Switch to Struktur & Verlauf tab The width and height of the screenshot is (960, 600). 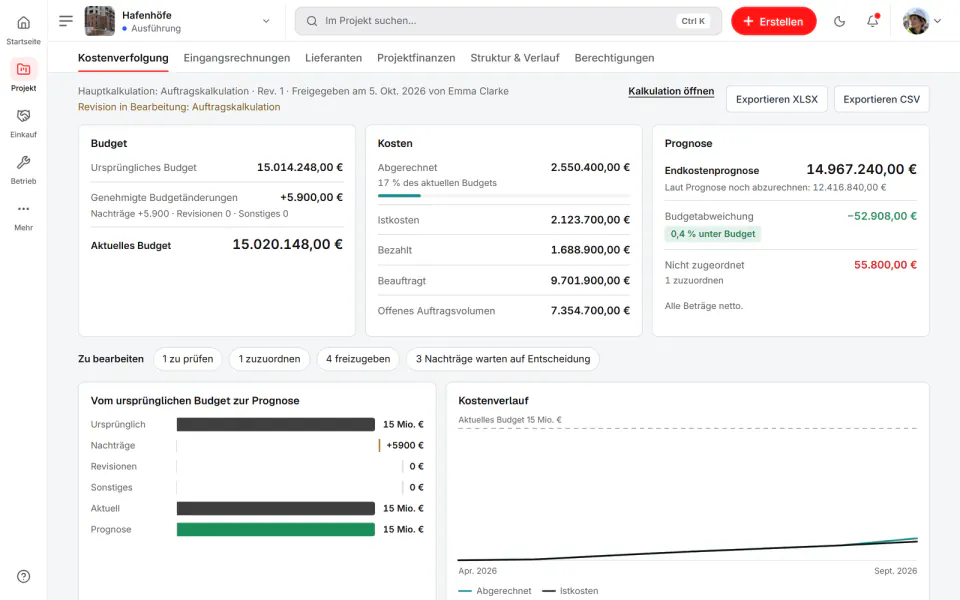(x=515, y=58)
